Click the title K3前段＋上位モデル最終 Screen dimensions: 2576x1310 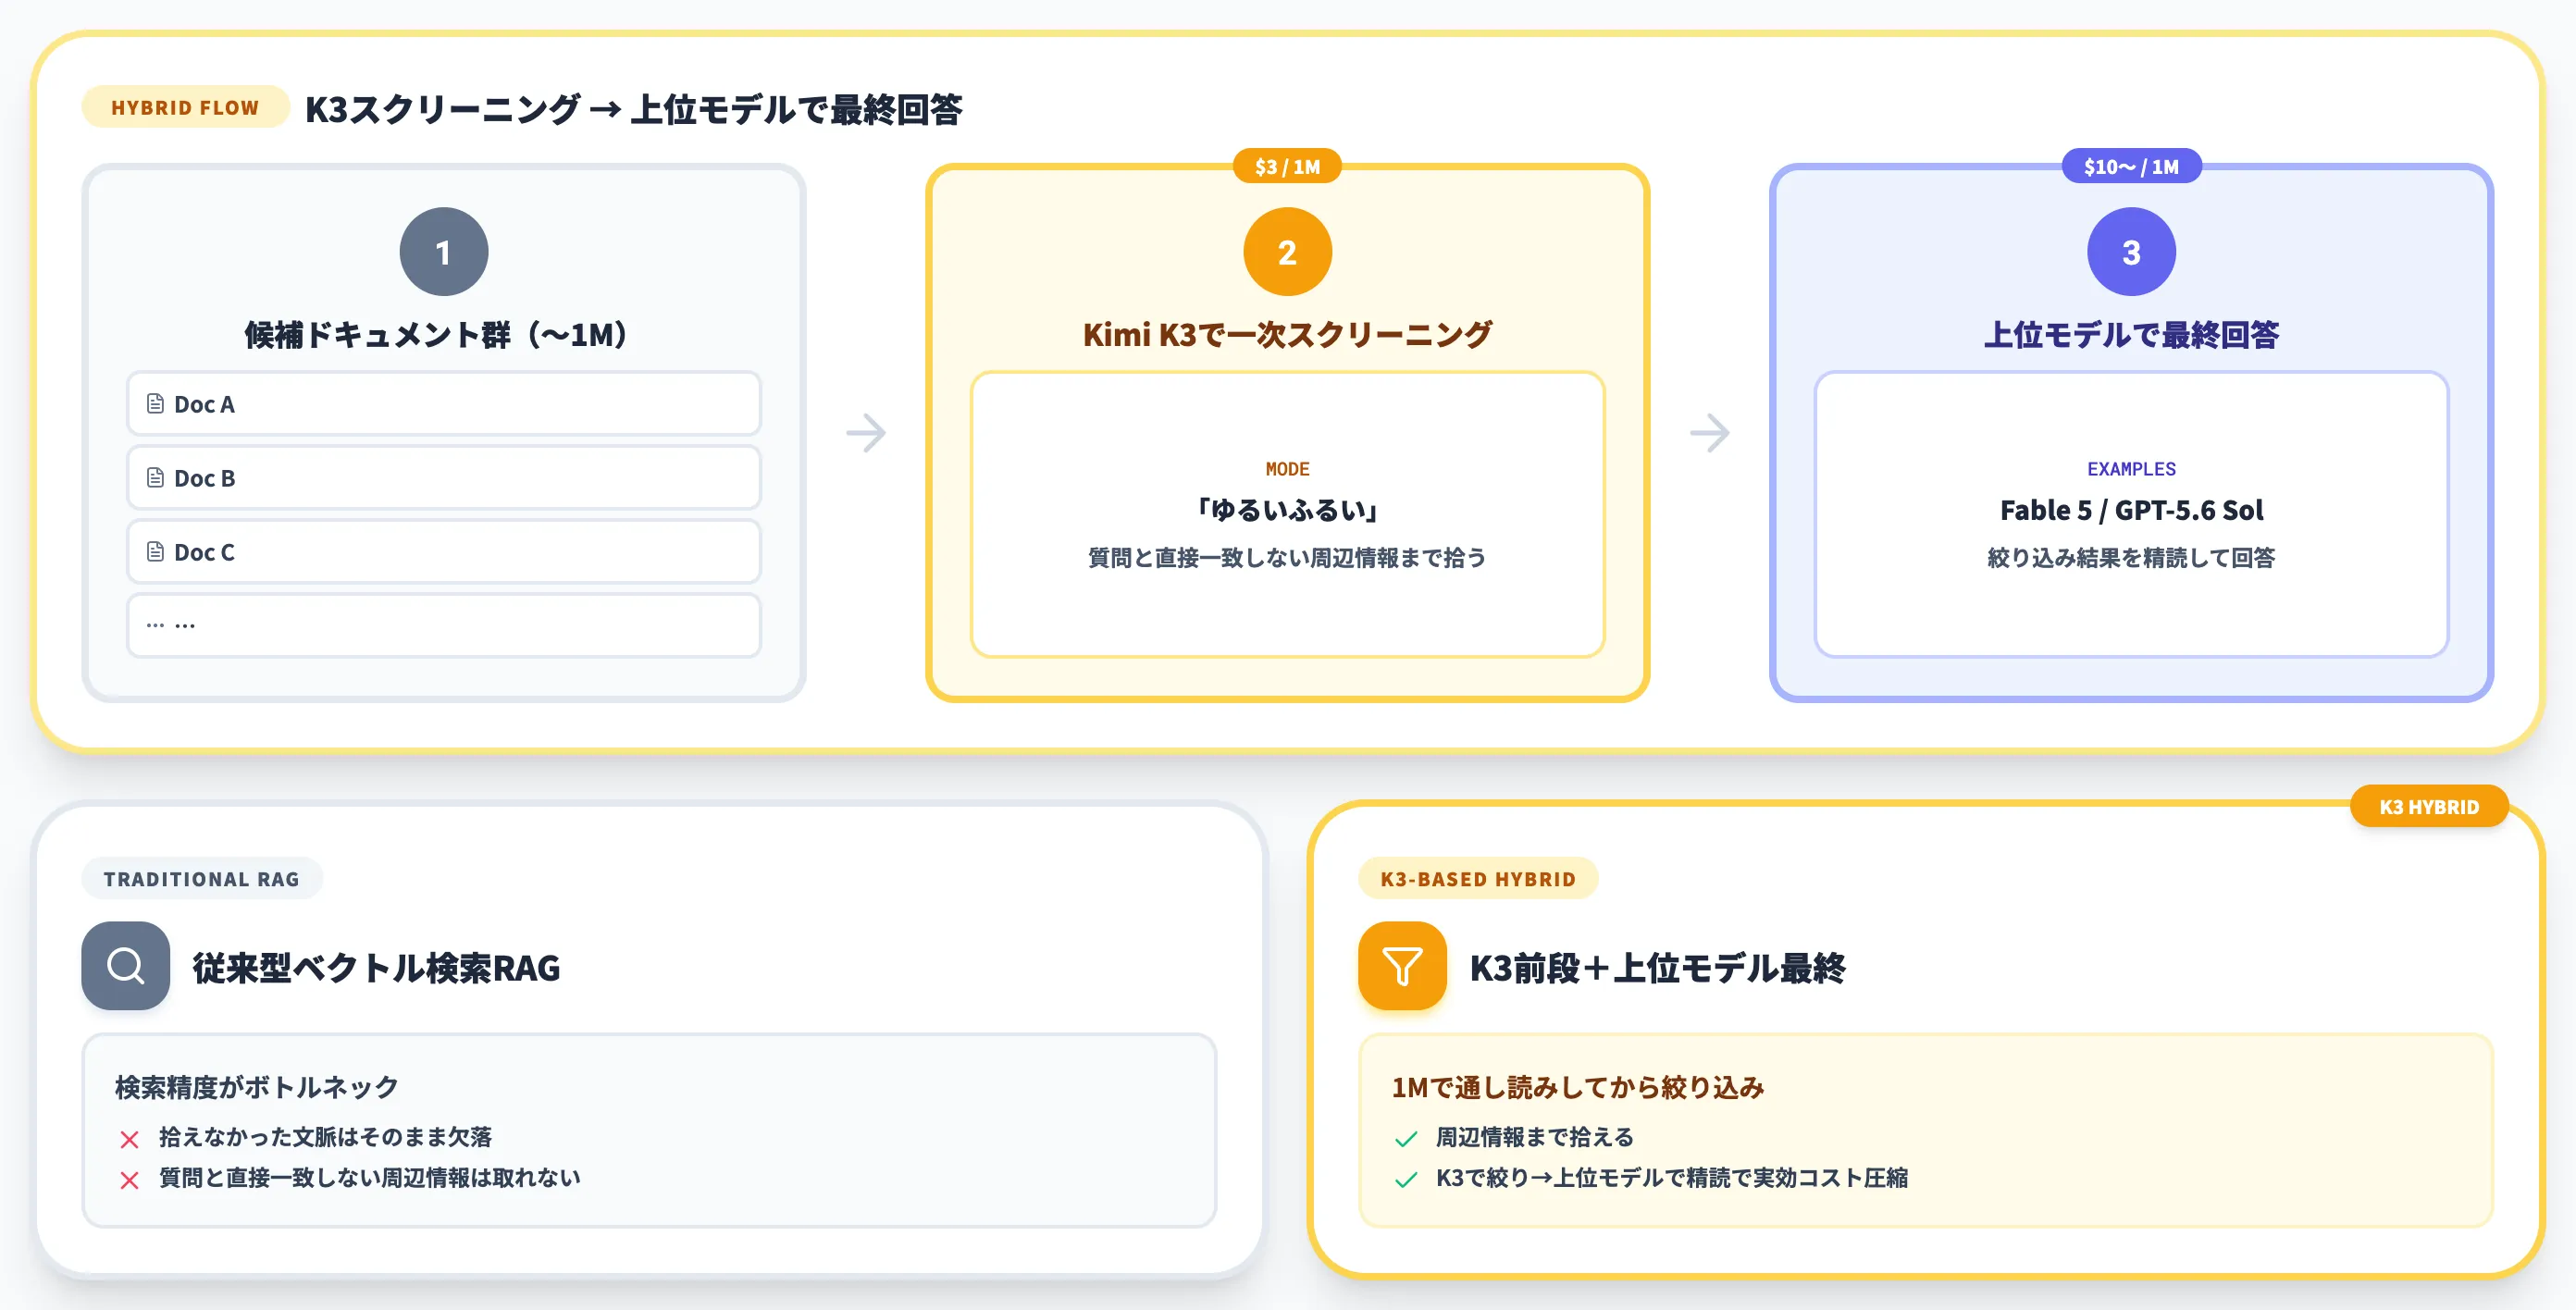tap(1657, 967)
